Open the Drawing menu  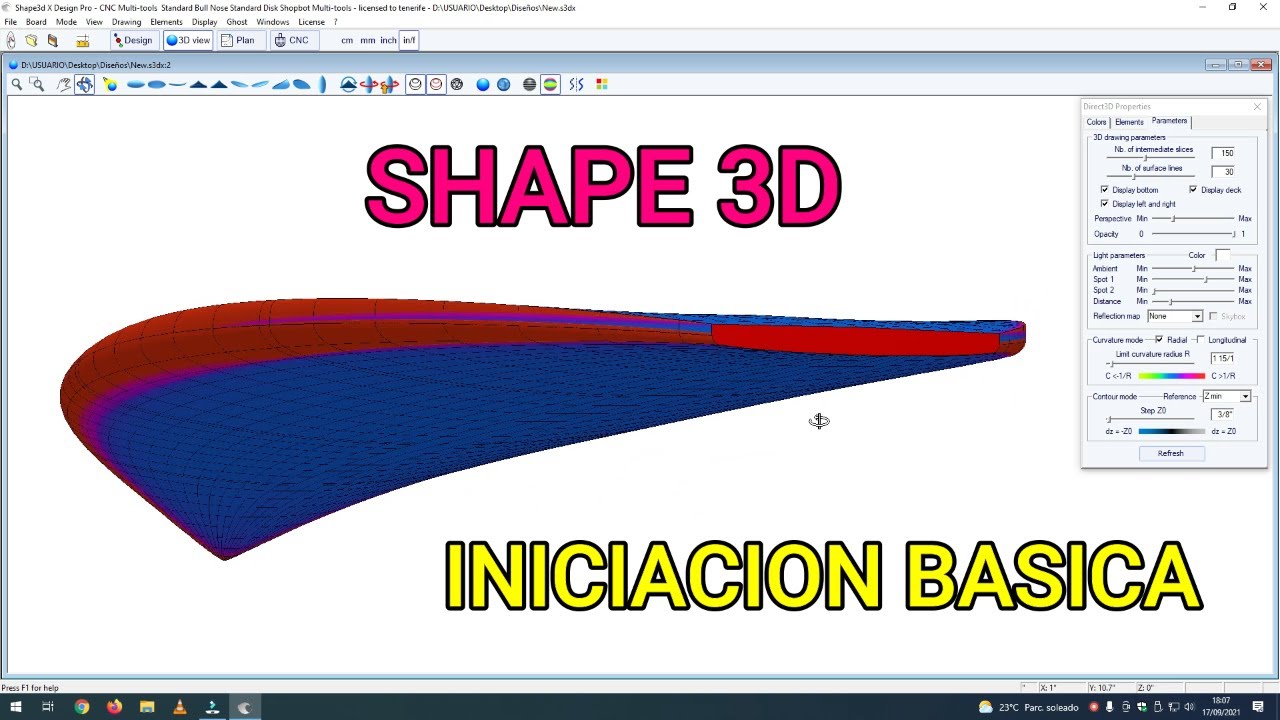click(126, 22)
